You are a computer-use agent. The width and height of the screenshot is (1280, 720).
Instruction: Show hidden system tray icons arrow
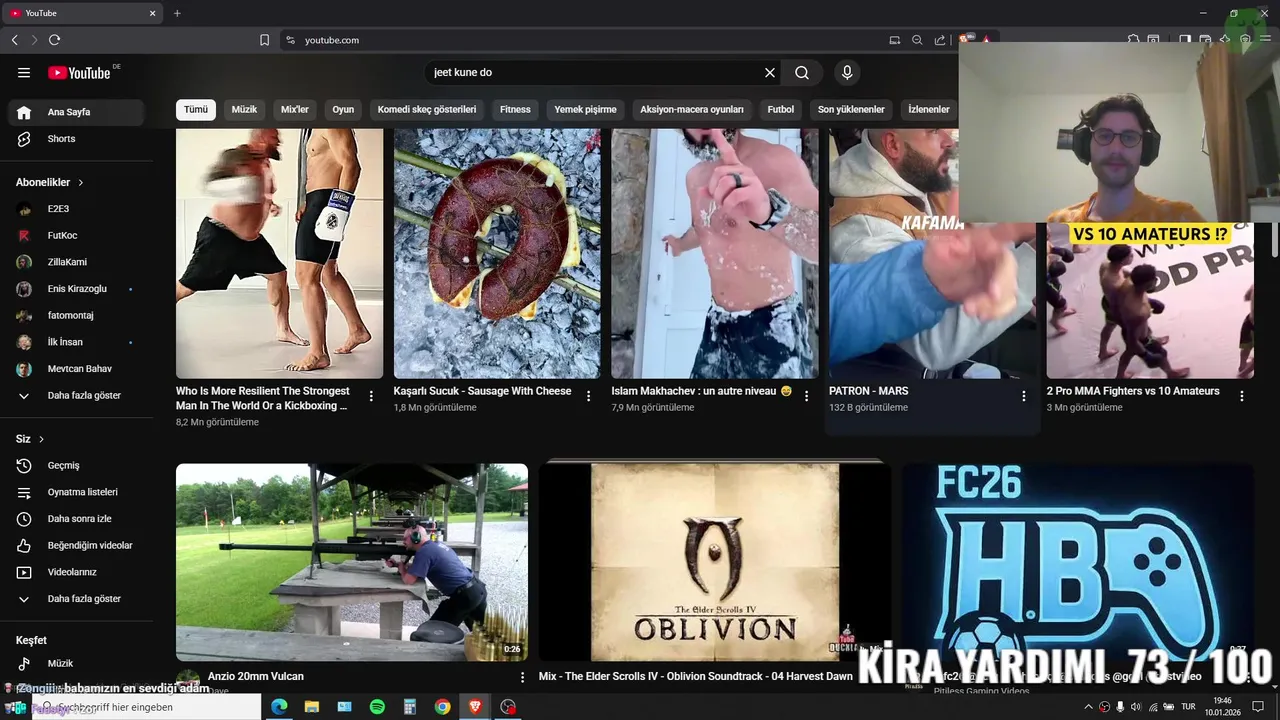[x=1088, y=707]
